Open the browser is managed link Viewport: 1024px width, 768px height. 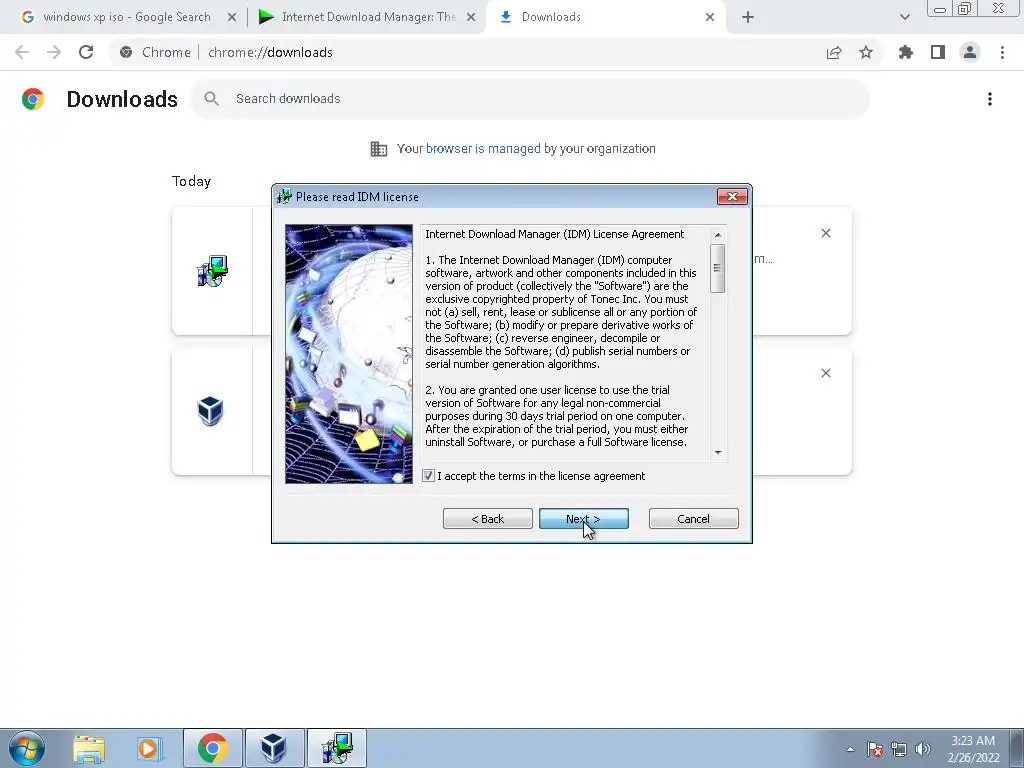pos(483,149)
